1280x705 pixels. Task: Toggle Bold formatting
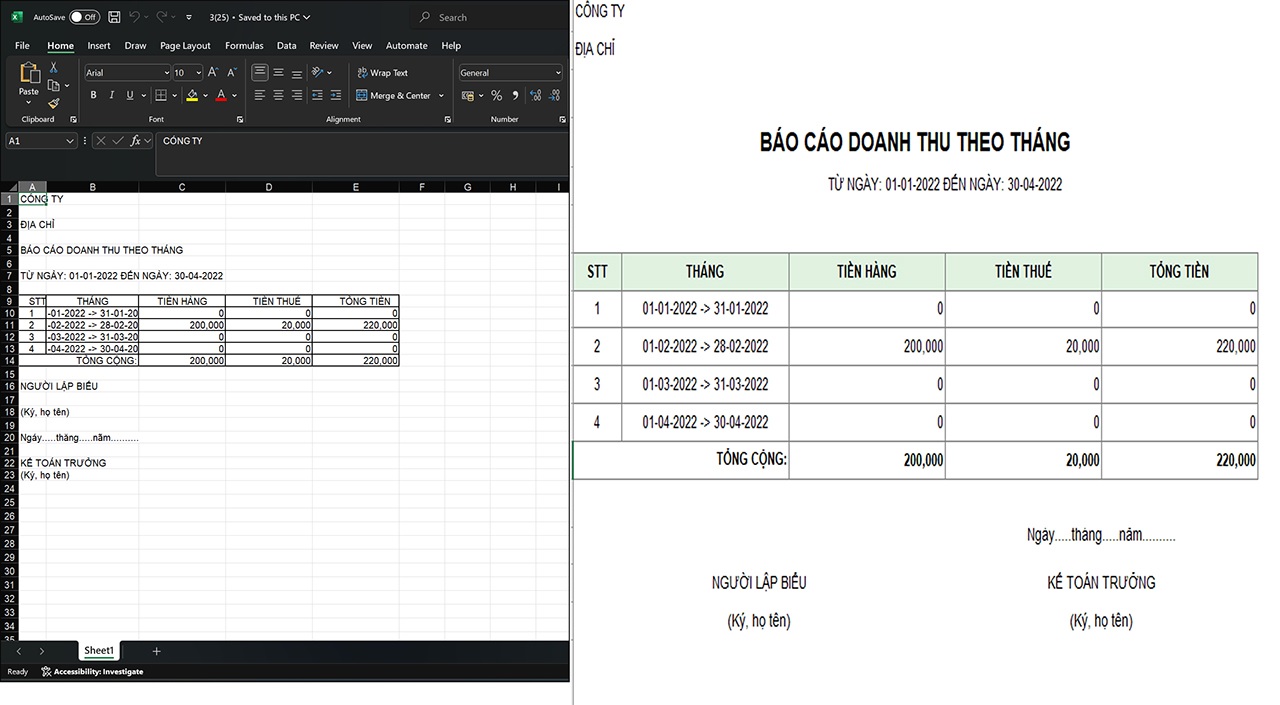click(94, 96)
